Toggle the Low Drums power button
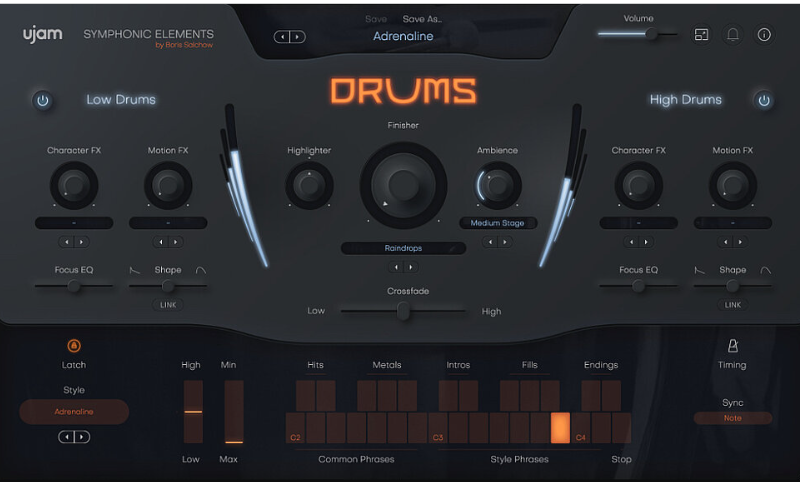800x482 pixels. click(43, 100)
